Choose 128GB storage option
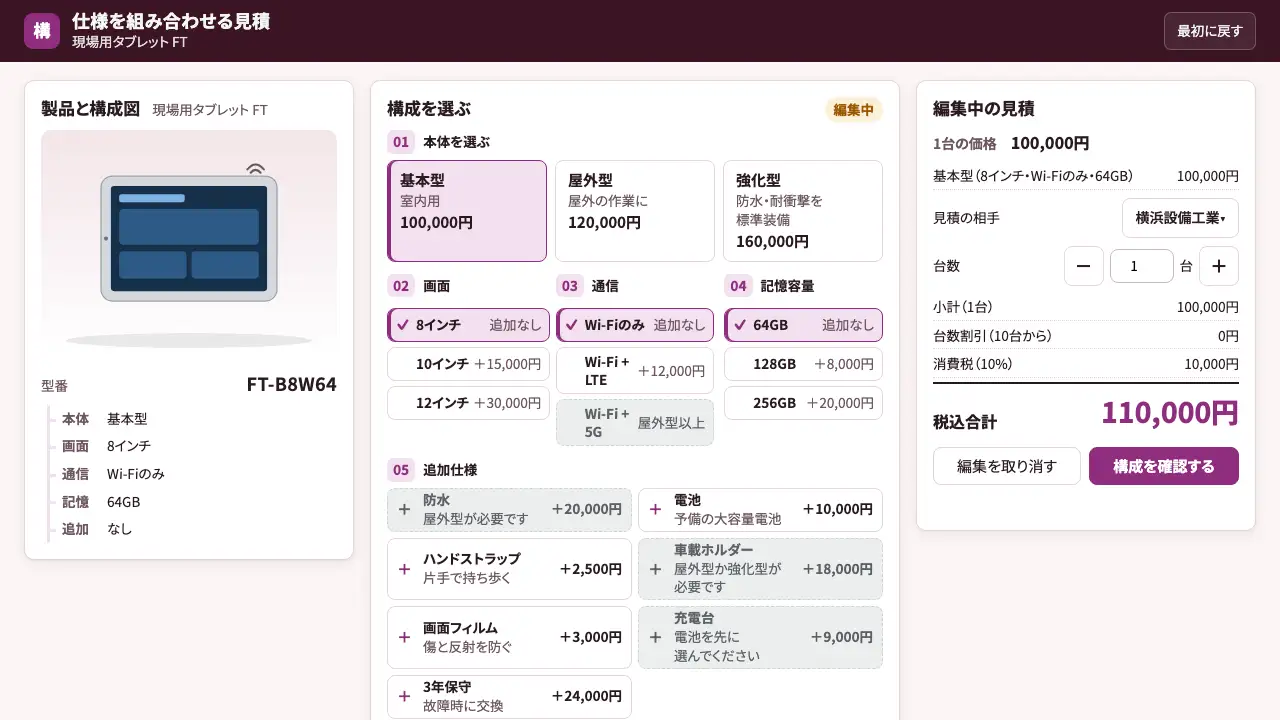The width and height of the screenshot is (1280, 720). pyautogui.click(x=804, y=364)
